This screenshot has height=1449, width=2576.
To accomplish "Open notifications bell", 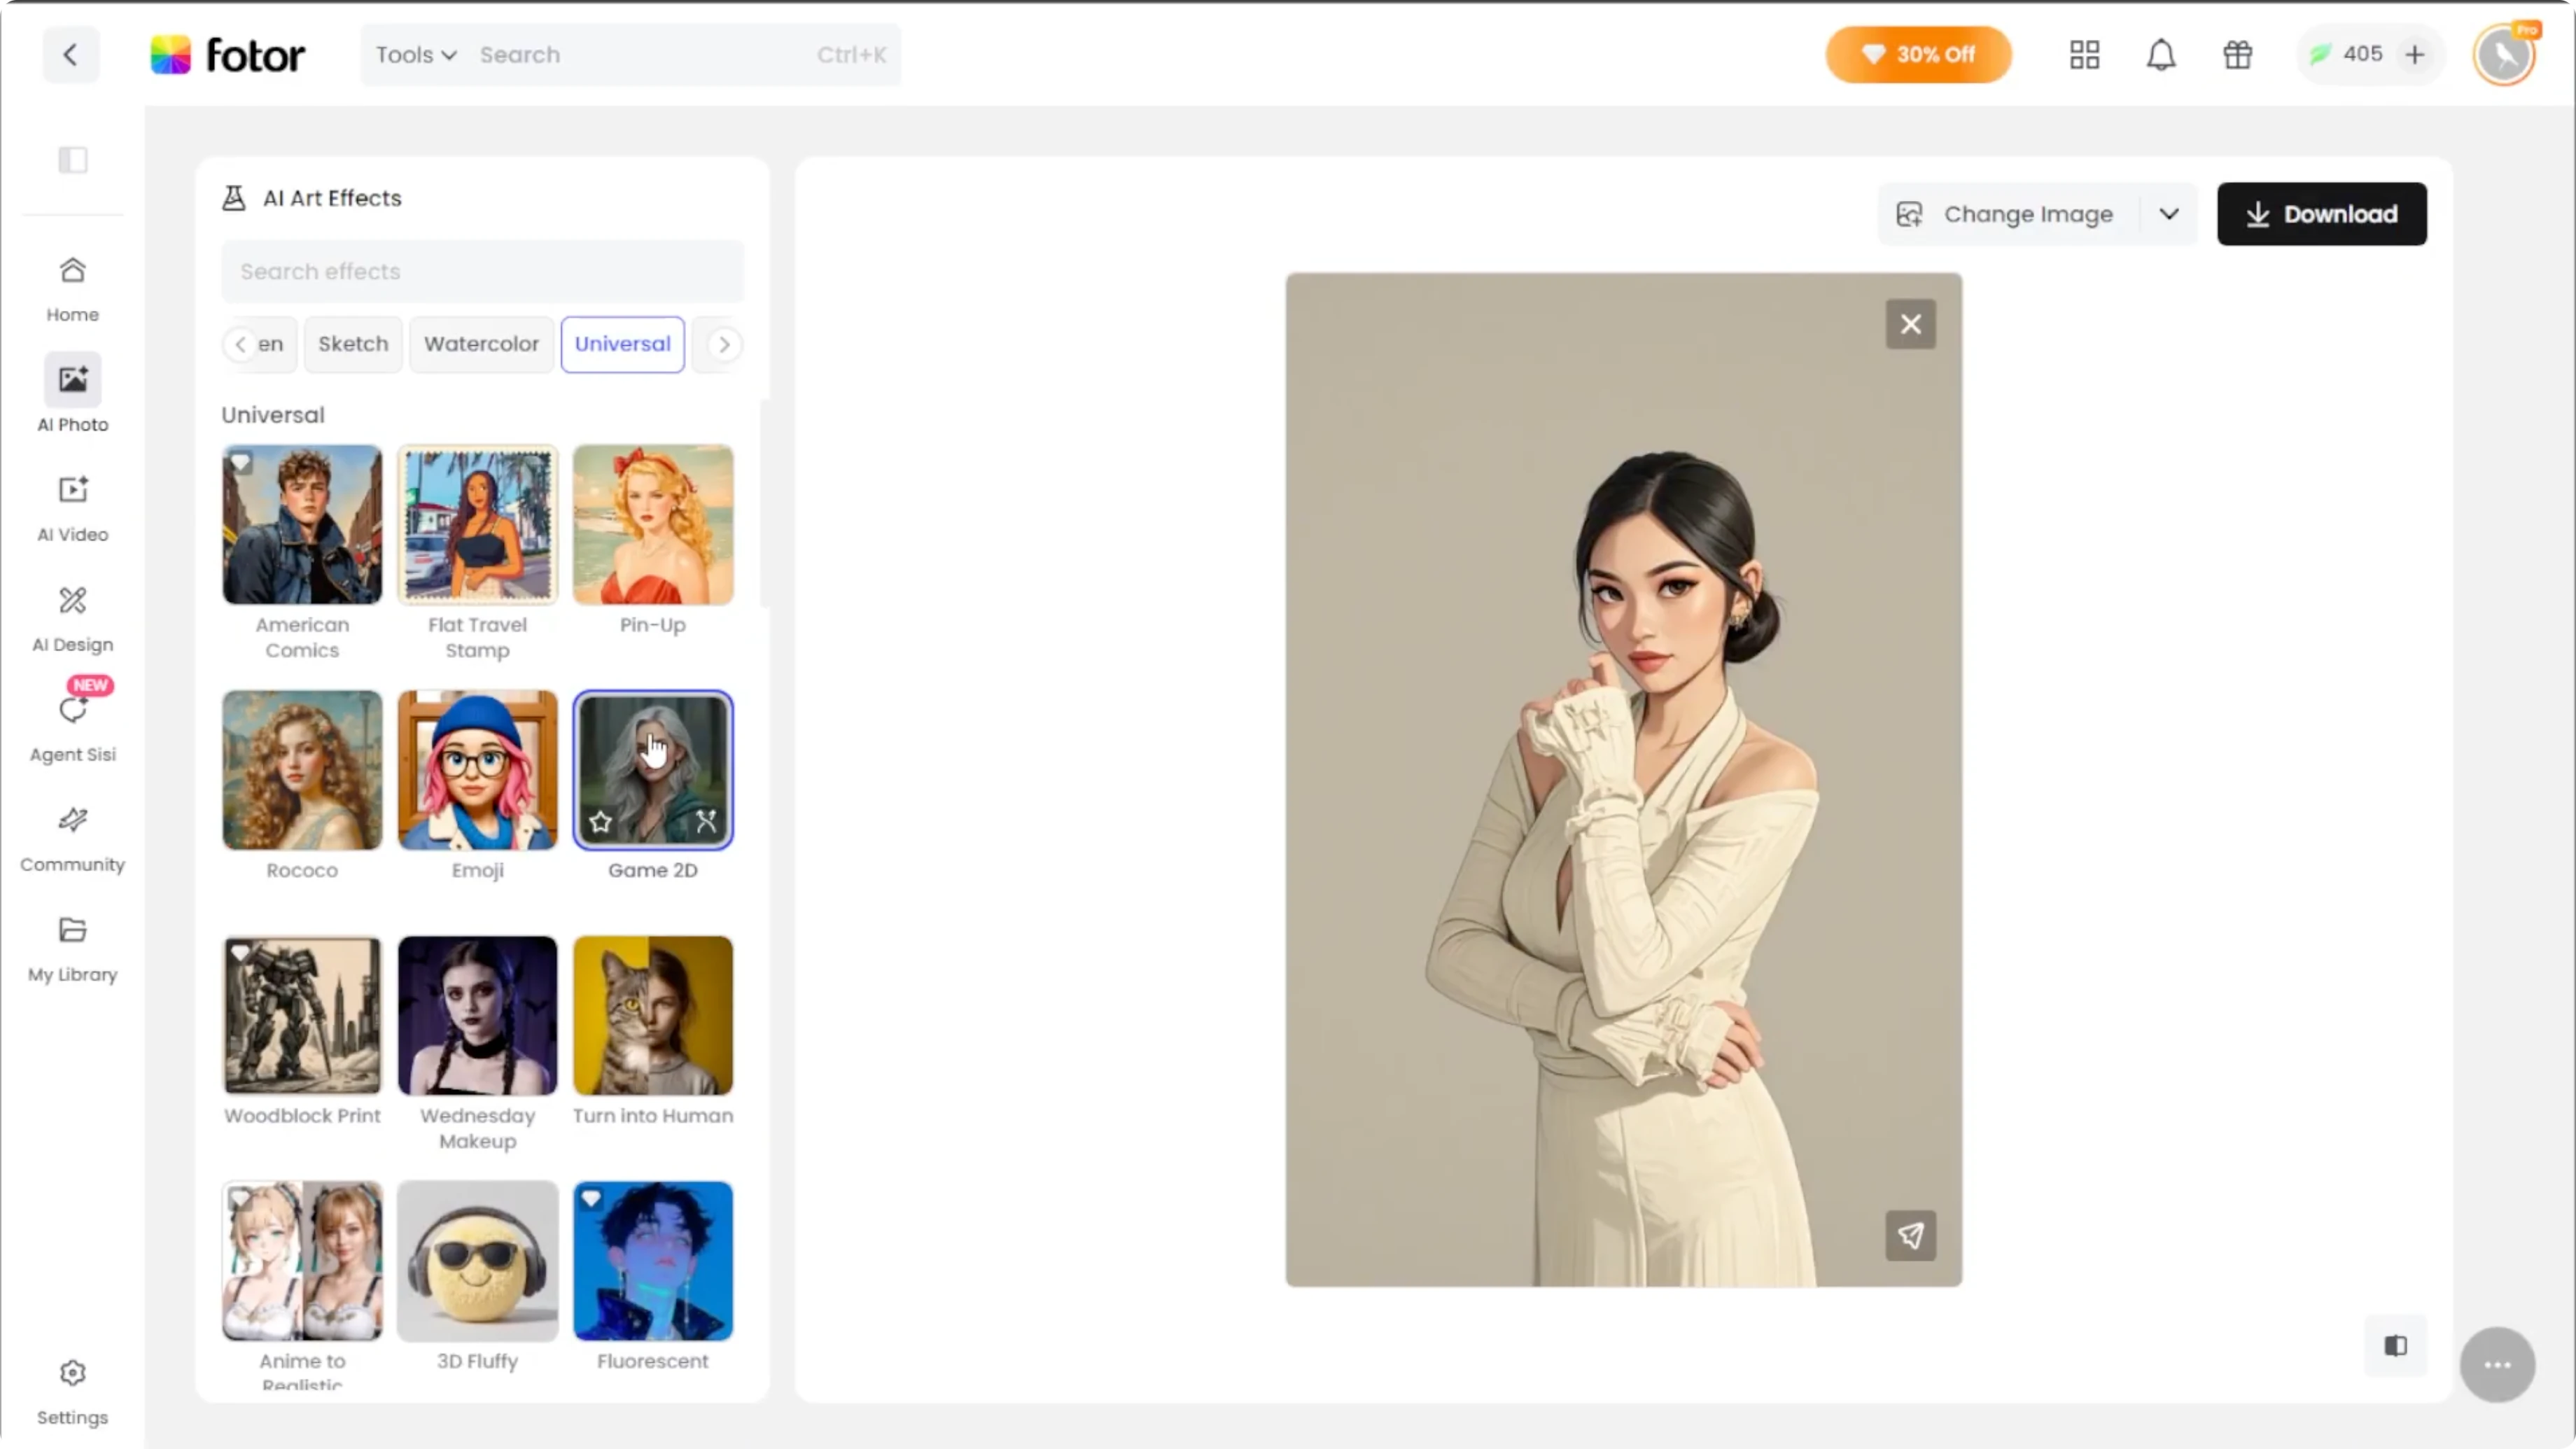I will point(2161,54).
